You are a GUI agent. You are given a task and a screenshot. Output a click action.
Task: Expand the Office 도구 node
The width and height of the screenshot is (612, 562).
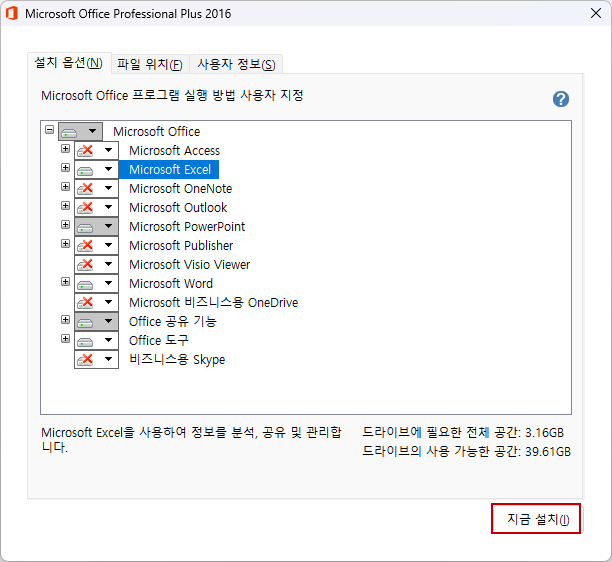(x=66, y=338)
